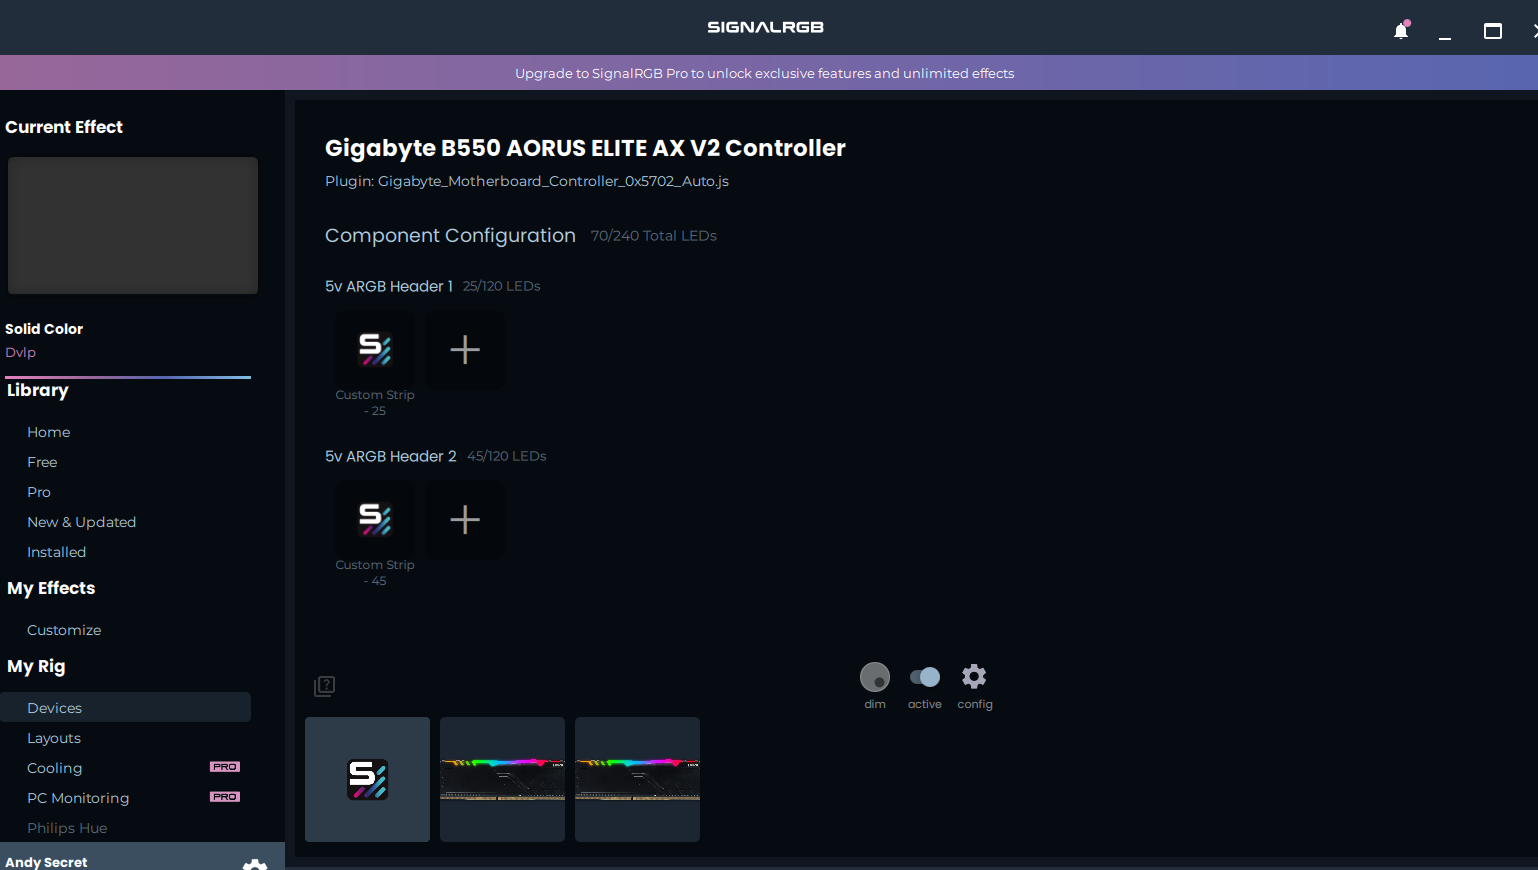Open the Installed effects list
1538x870 pixels.
pyautogui.click(x=57, y=552)
